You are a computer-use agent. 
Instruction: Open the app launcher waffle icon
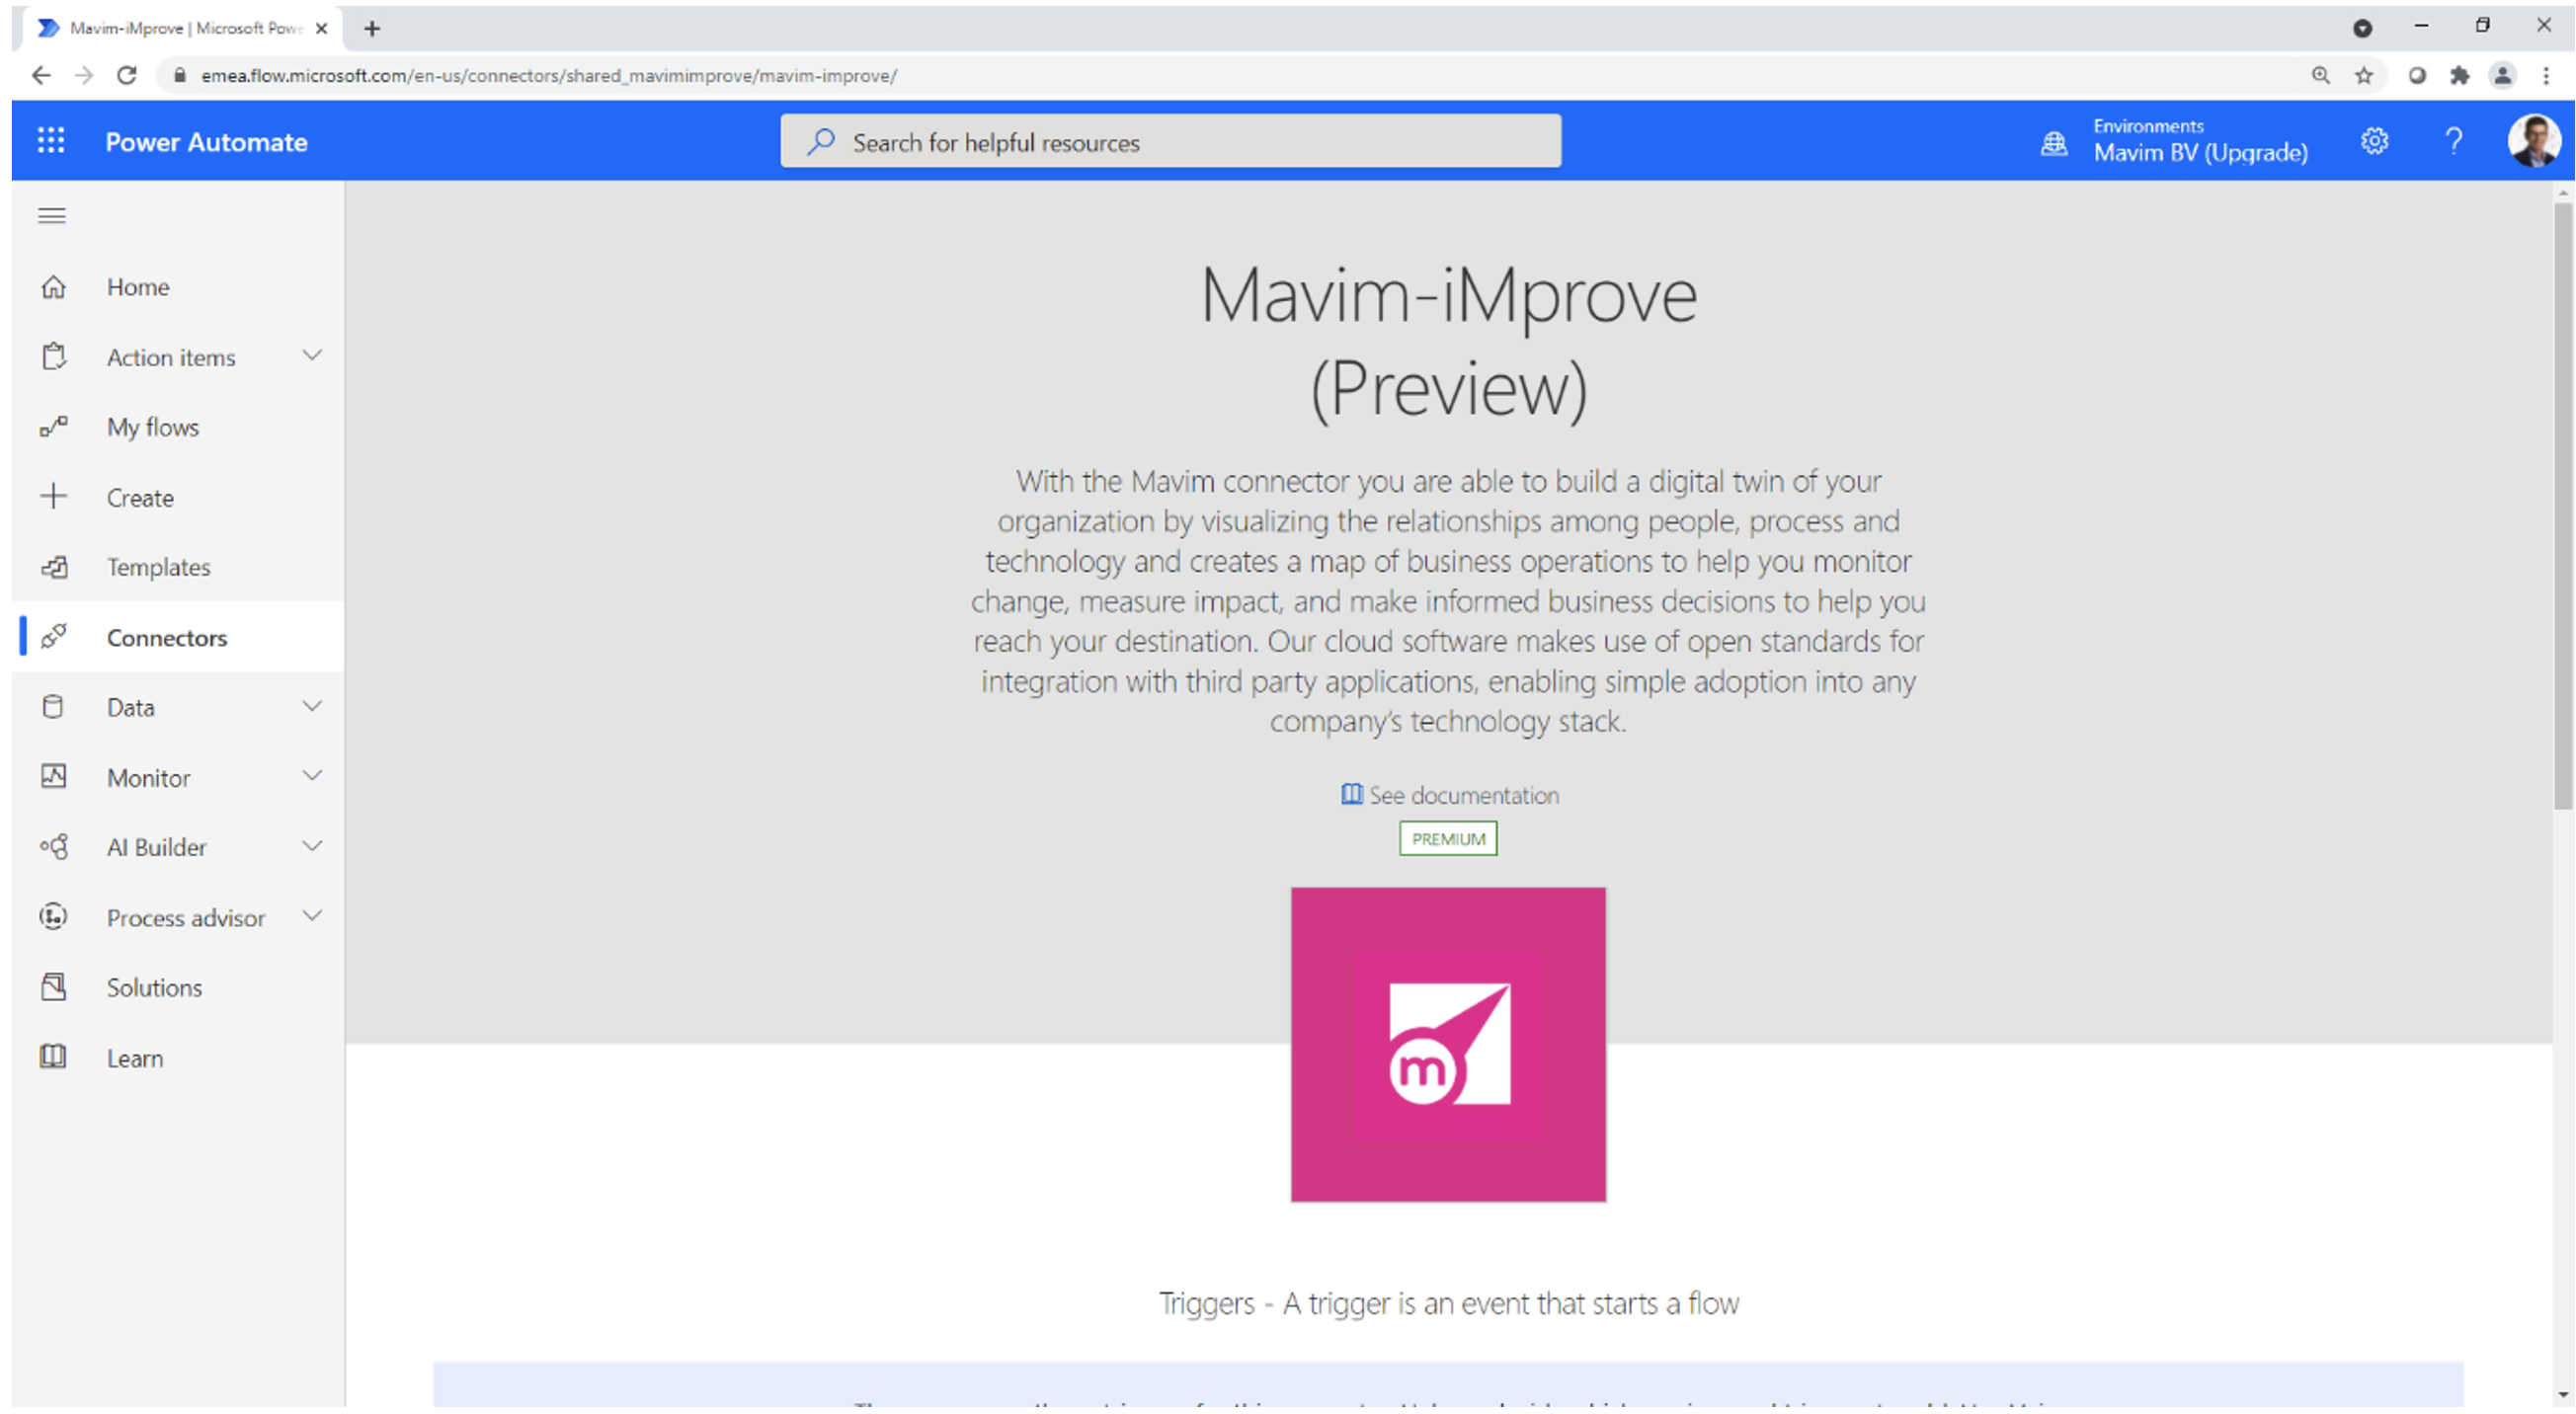click(51, 141)
